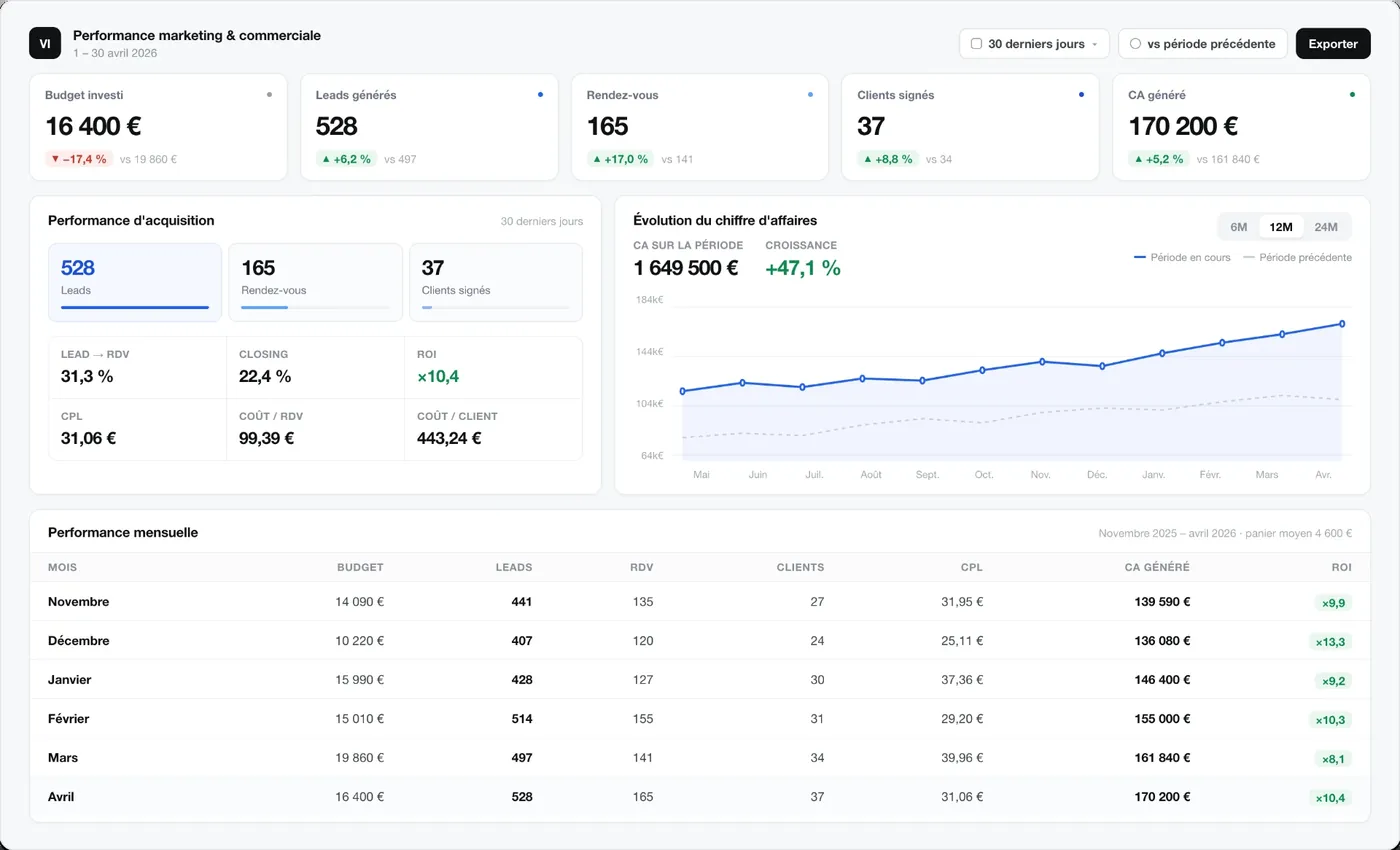Click the Clients signés KPI card value 37
Screen dimensions: 1400x850
point(871,126)
